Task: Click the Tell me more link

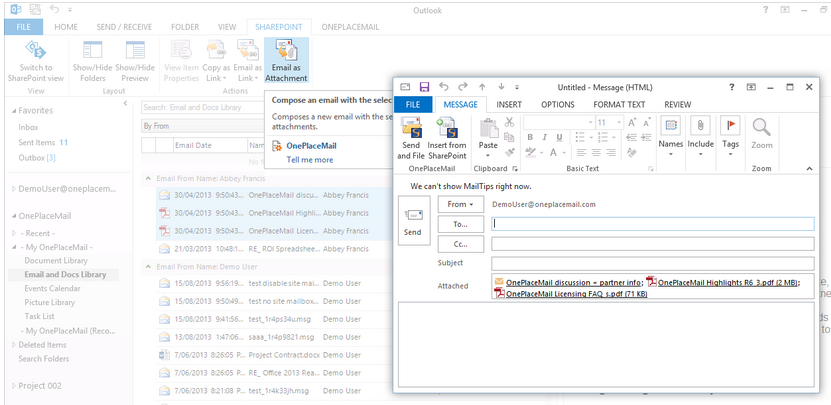Action: click(x=308, y=160)
